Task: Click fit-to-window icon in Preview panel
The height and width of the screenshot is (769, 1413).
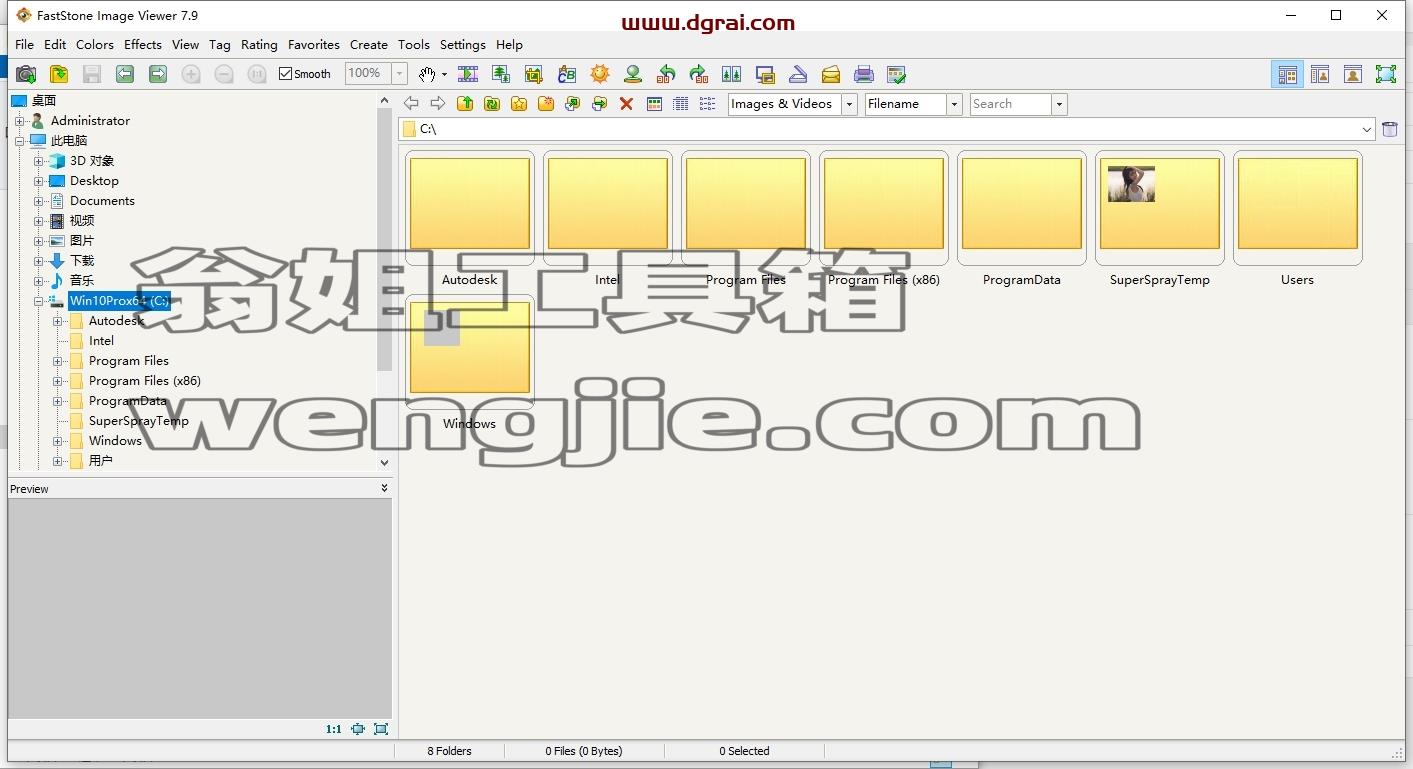Action: (x=358, y=729)
